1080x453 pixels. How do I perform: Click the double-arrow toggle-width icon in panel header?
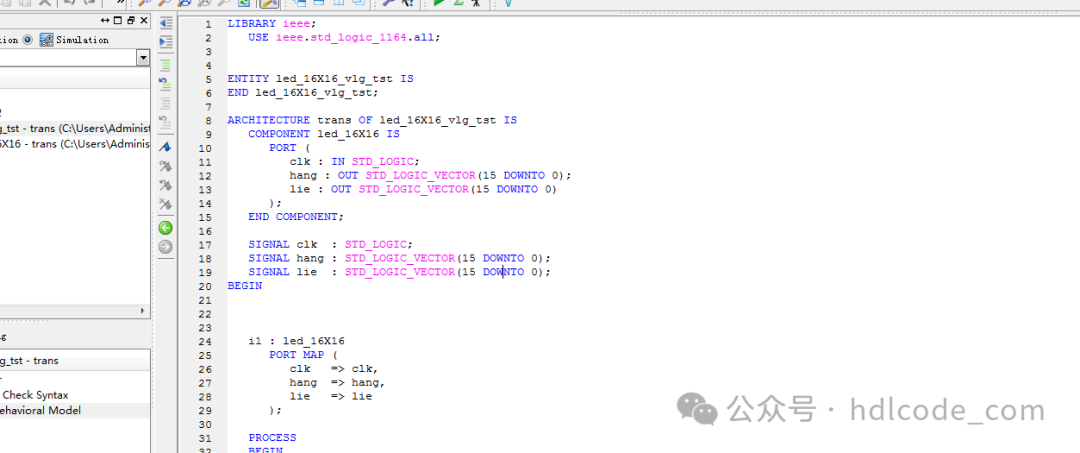point(105,21)
